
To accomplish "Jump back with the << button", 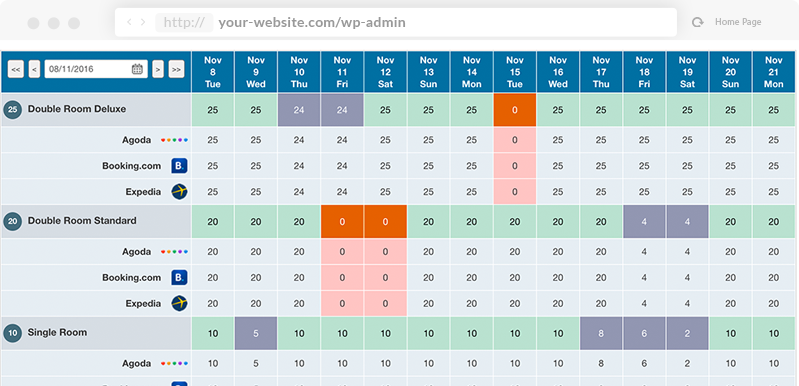I will click(x=16, y=69).
